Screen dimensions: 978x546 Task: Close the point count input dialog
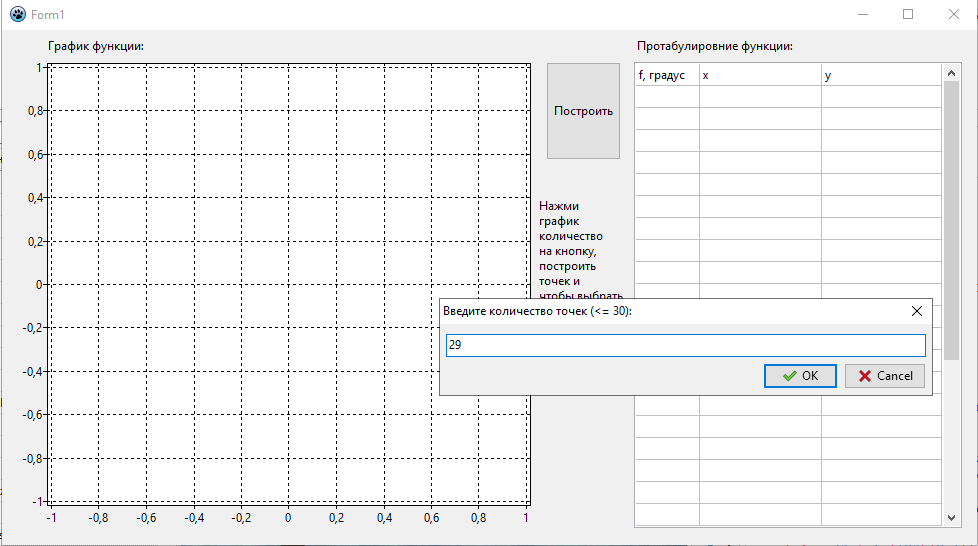[916, 311]
